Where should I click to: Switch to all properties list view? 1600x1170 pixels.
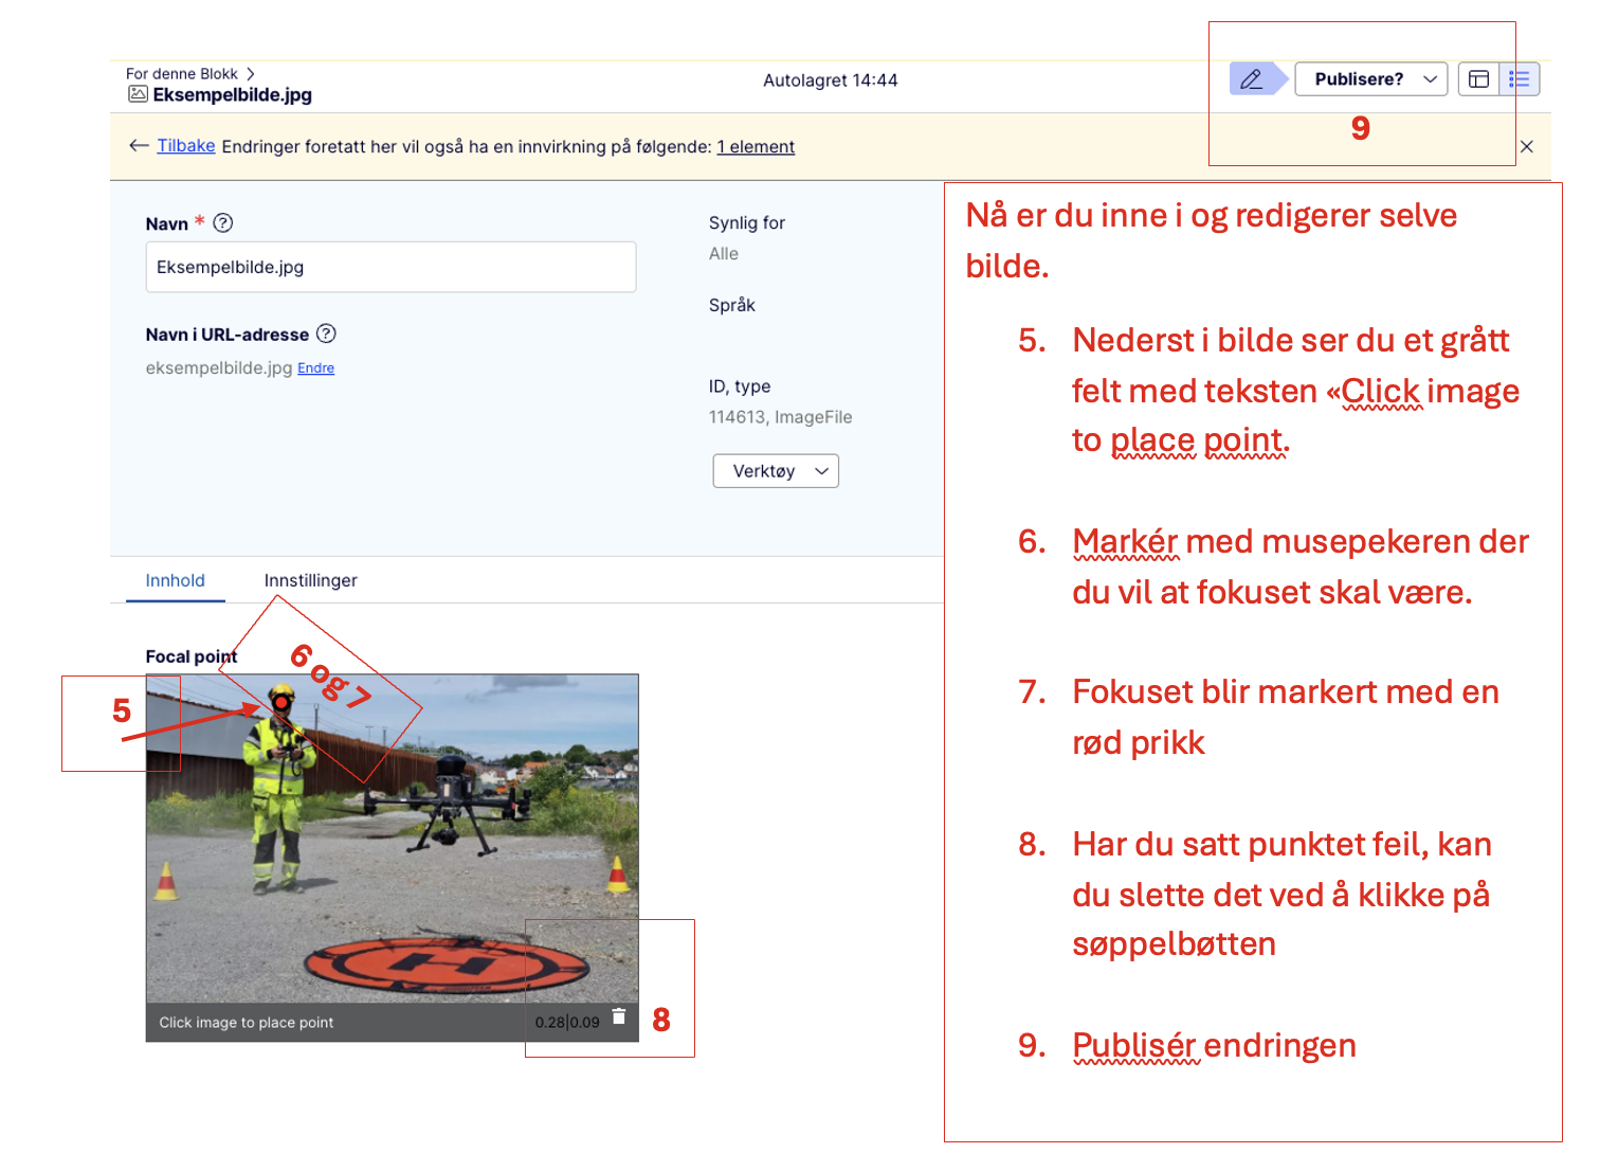[x=1519, y=79]
